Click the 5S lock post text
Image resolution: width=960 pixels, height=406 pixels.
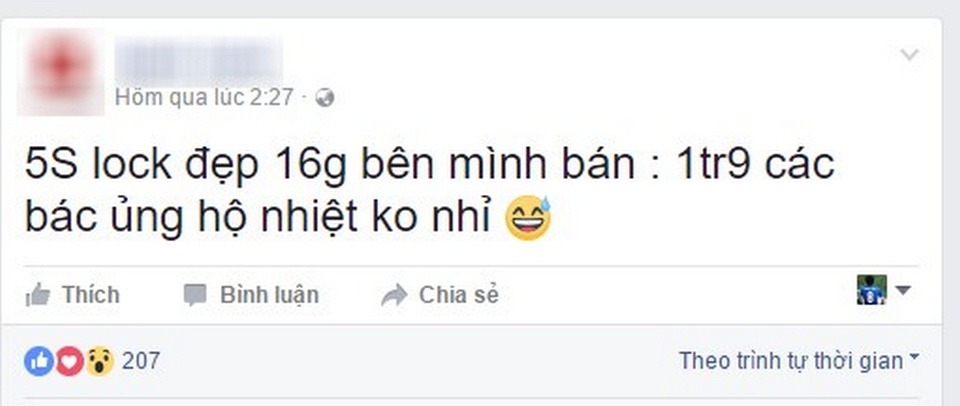click(x=429, y=191)
